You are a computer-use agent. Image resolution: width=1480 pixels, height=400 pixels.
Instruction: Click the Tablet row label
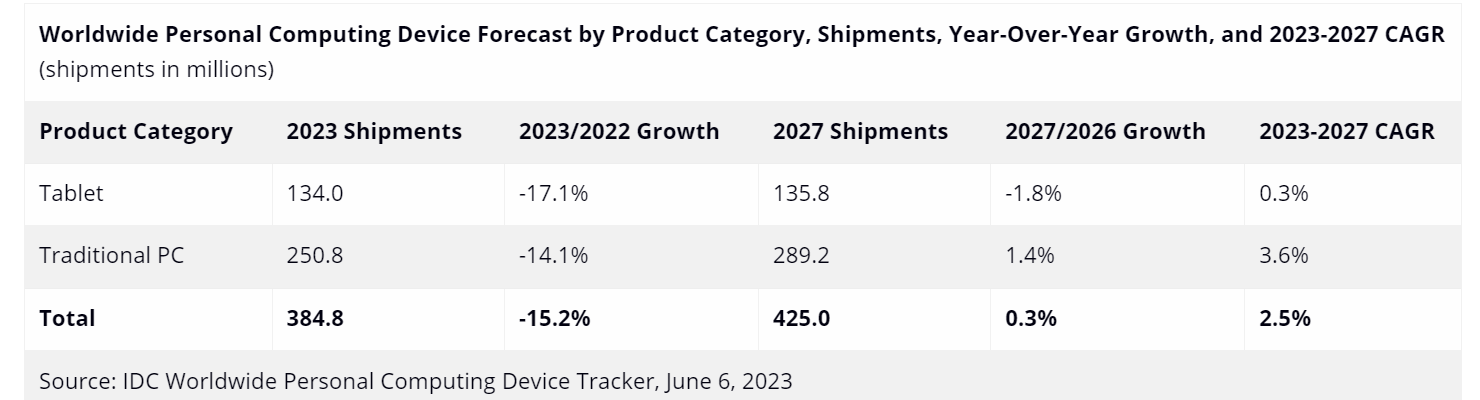(x=71, y=194)
